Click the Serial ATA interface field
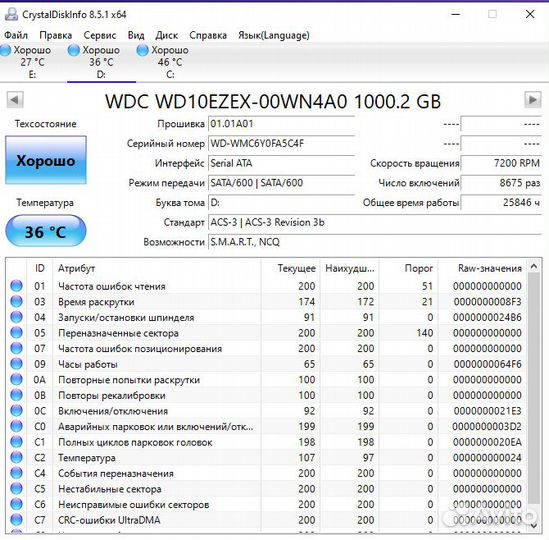Image resolution: width=549 pixels, height=540 pixels. tap(282, 163)
